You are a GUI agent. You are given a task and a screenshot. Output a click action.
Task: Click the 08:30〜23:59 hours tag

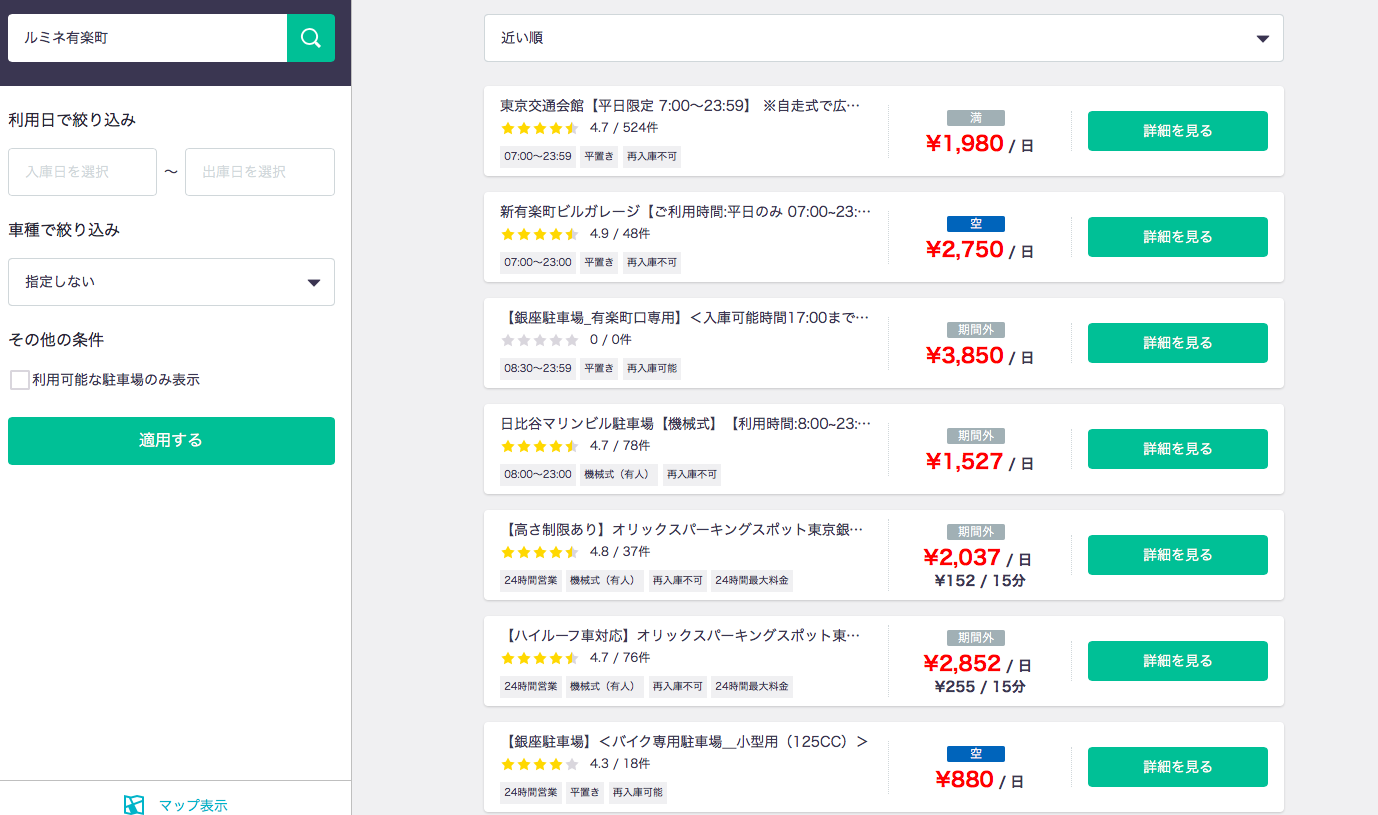(538, 368)
